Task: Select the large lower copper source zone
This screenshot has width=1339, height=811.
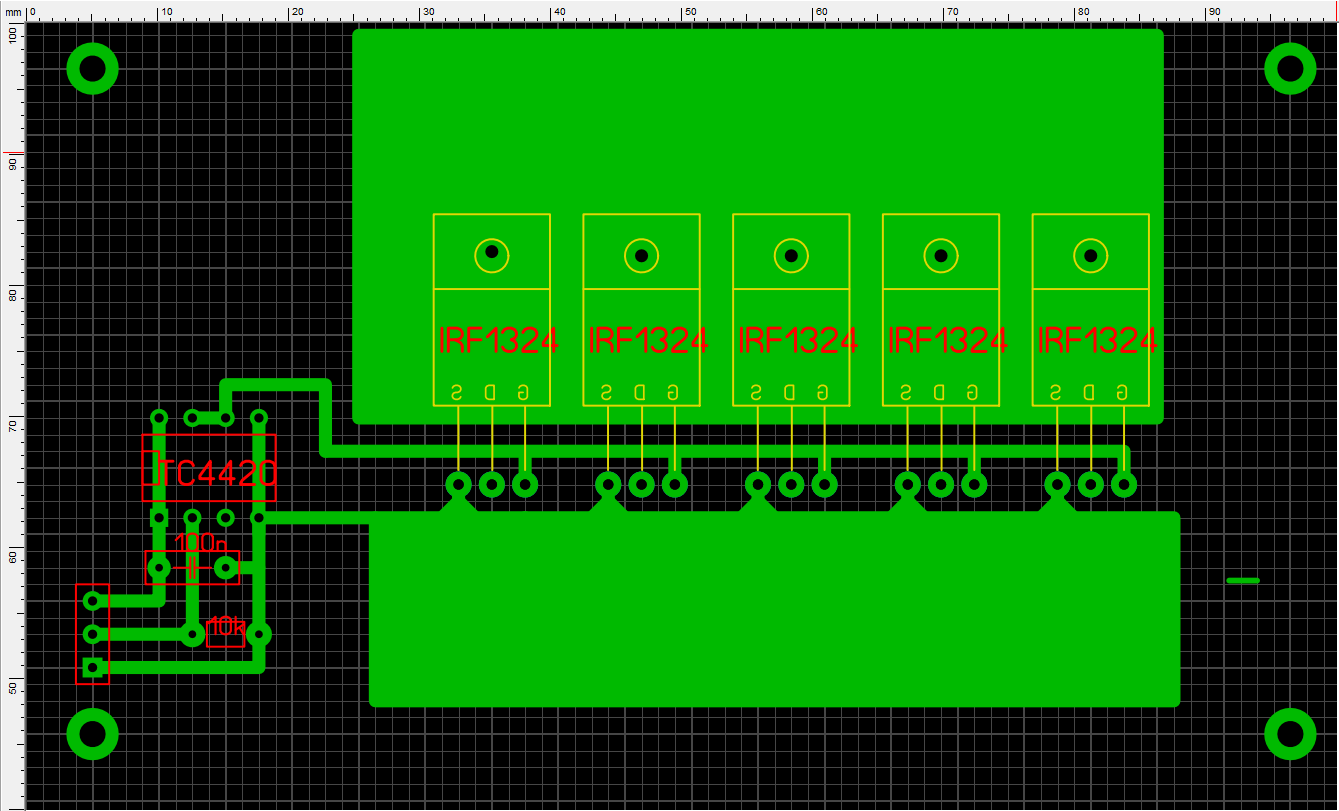Action: 775,610
